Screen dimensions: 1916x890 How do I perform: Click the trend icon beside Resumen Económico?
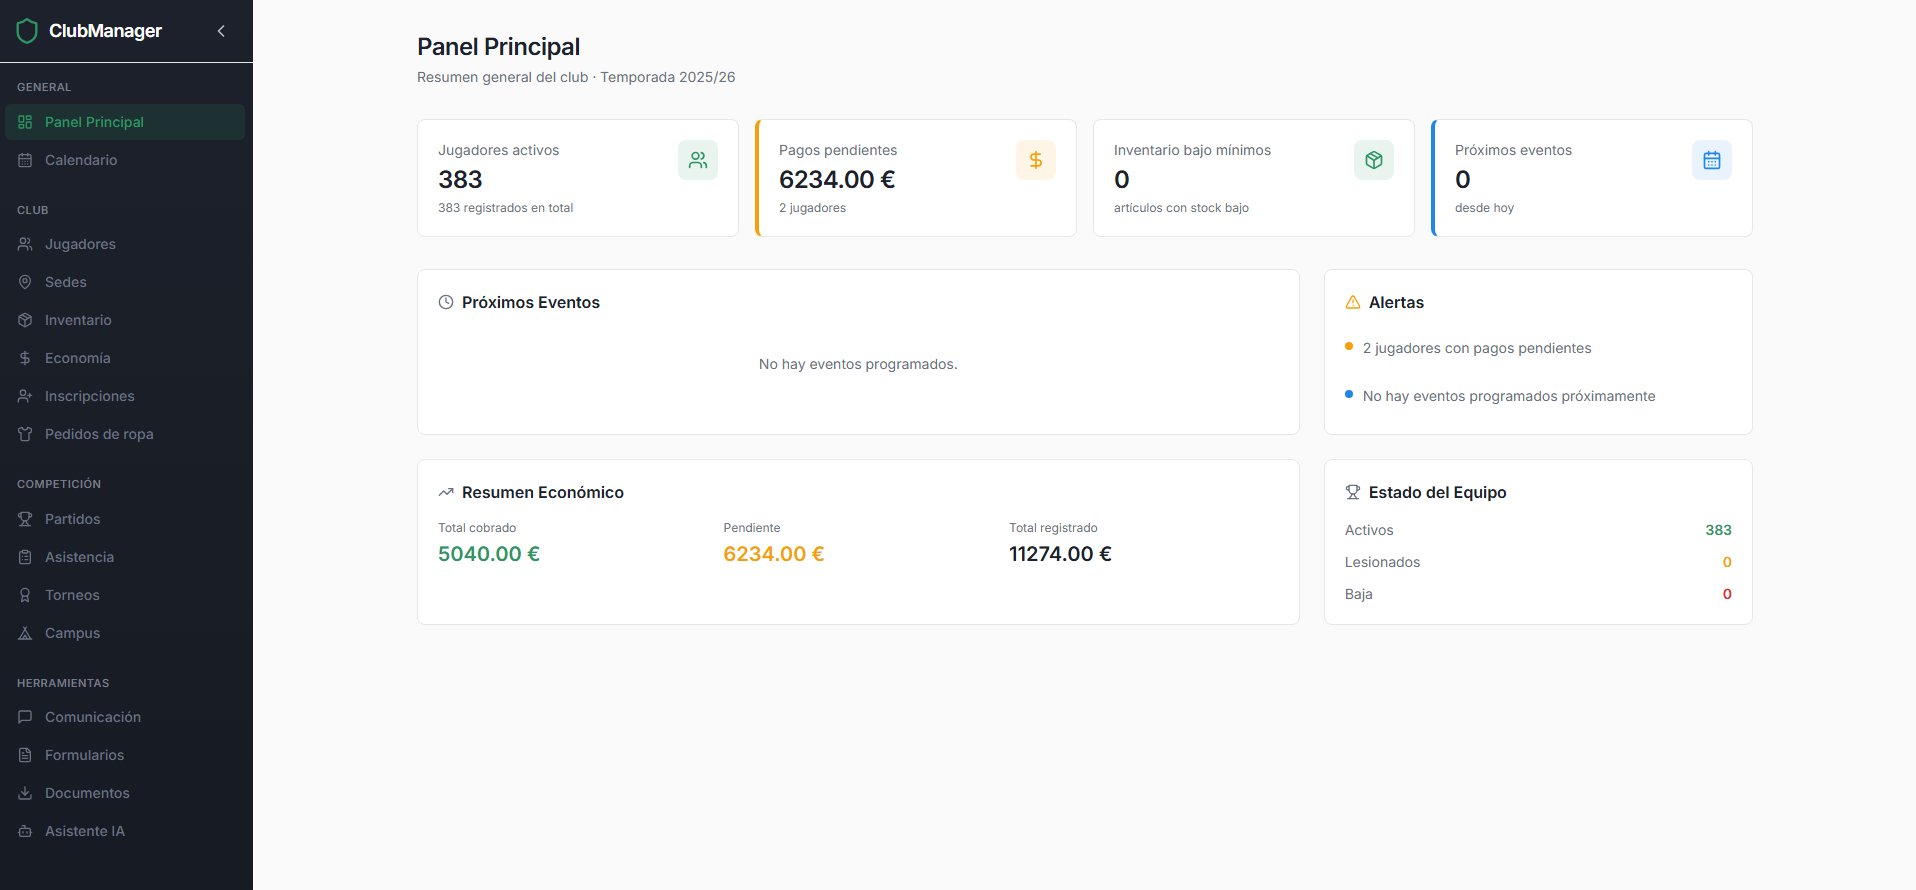pyautogui.click(x=446, y=492)
